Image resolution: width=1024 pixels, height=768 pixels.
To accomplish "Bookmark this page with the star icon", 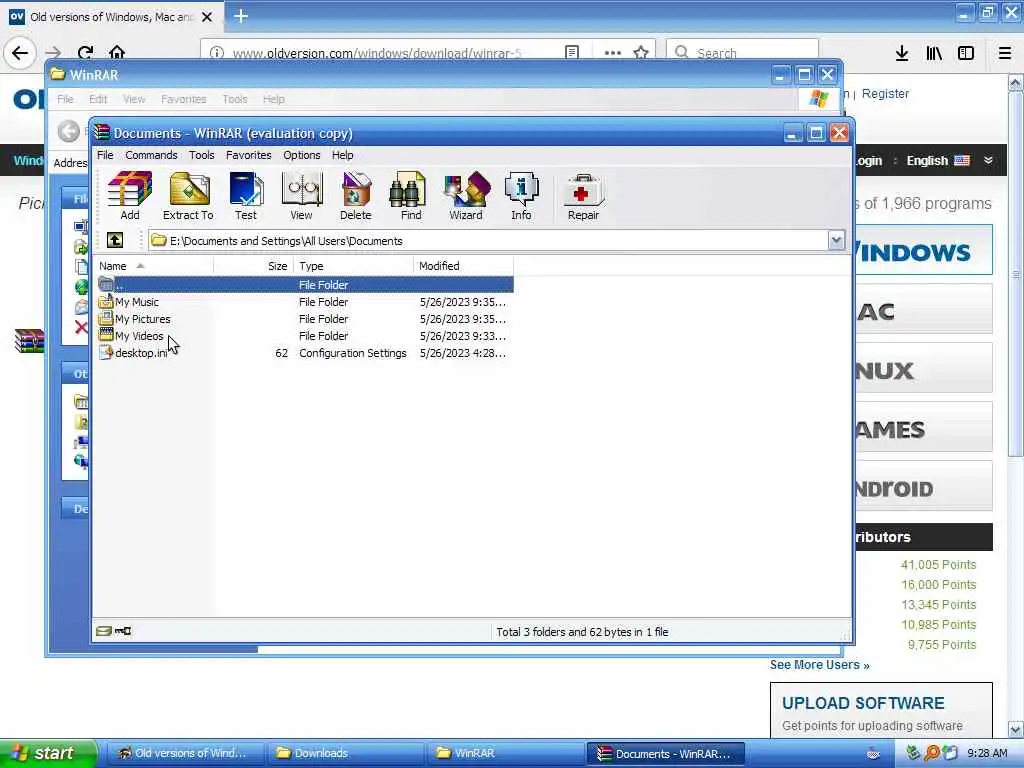I will point(641,52).
